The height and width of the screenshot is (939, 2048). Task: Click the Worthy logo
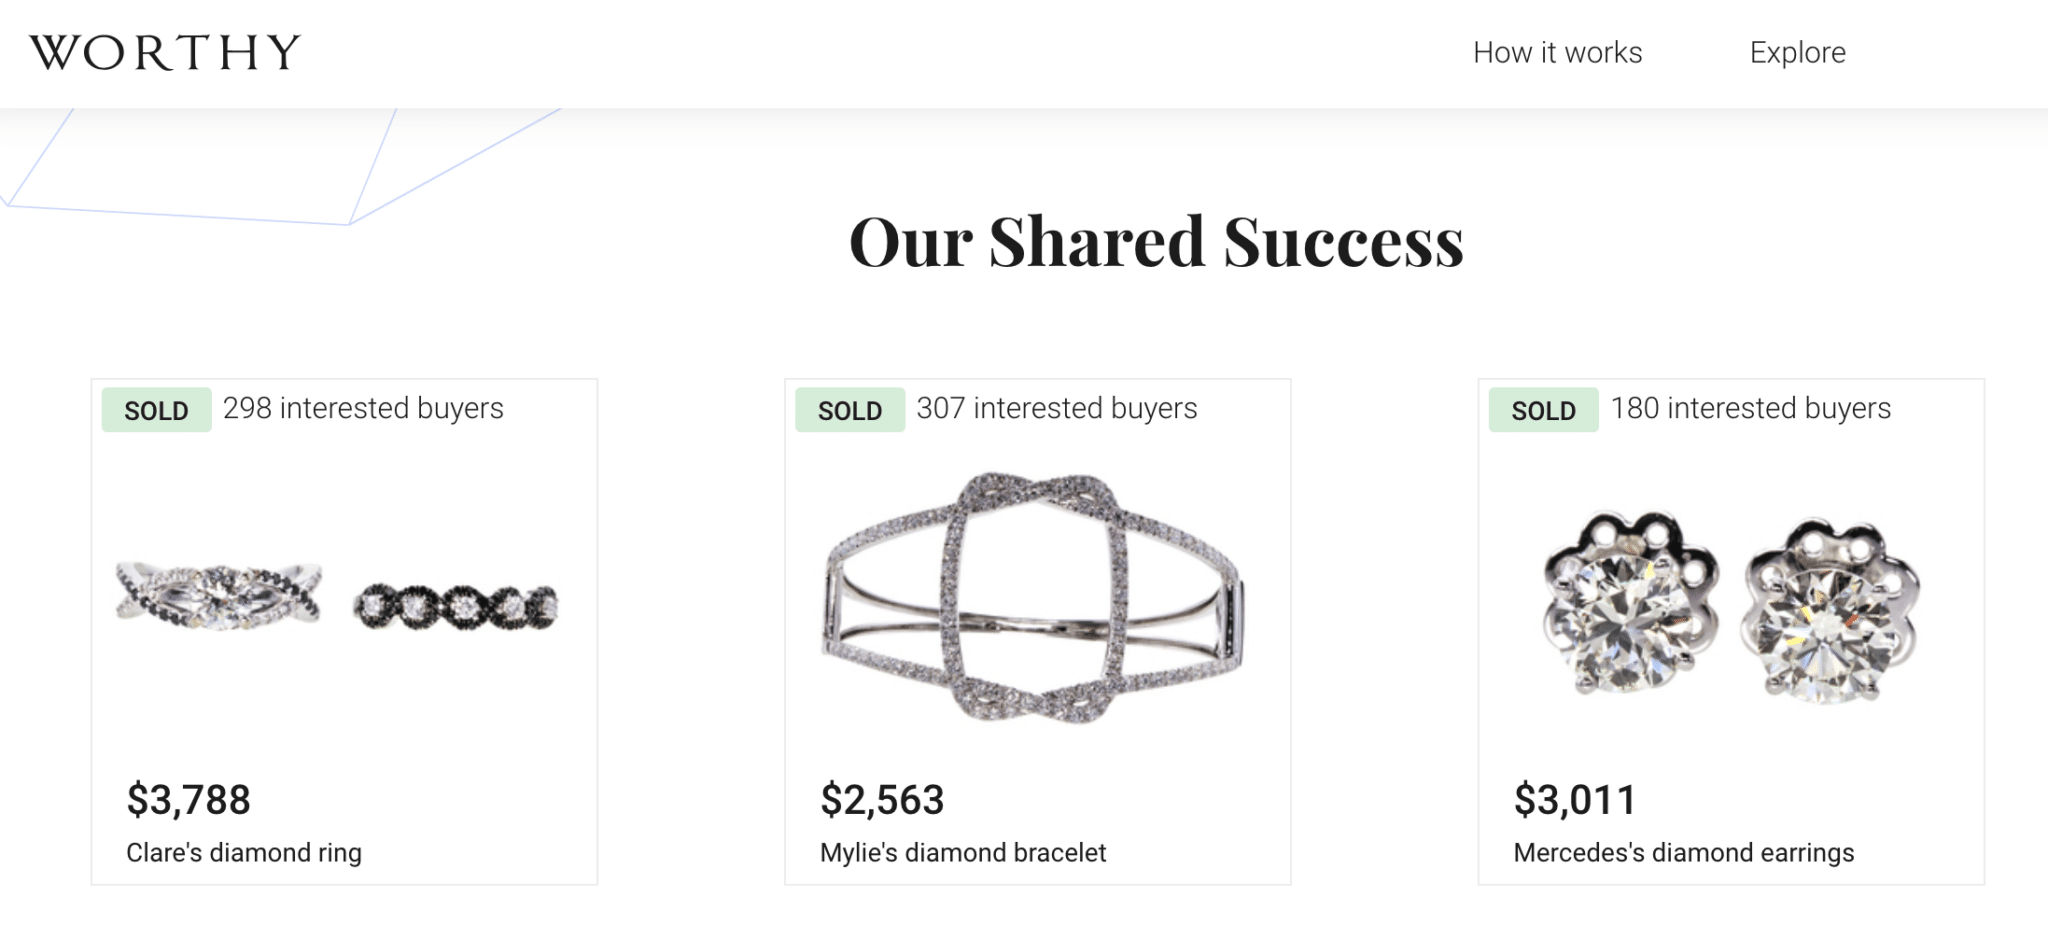163,51
